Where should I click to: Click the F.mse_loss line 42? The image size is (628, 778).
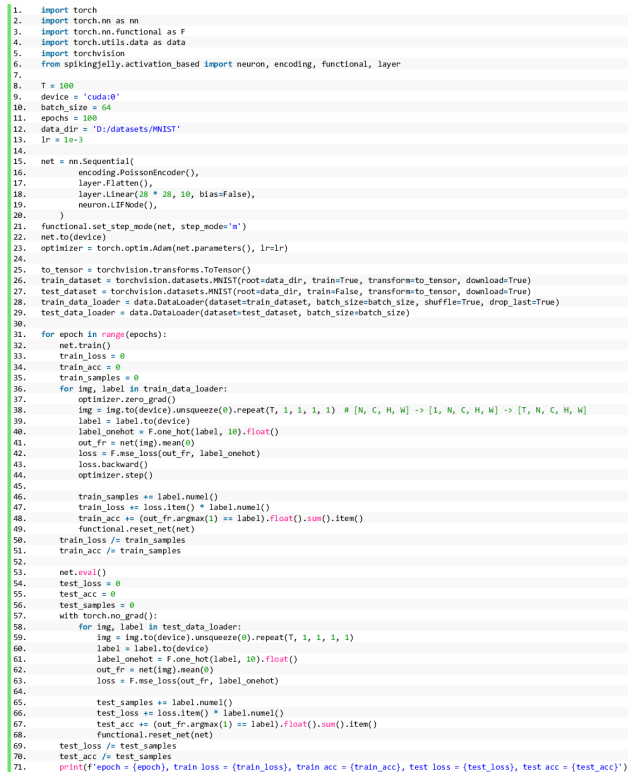pyautogui.click(x=169, y=454)
